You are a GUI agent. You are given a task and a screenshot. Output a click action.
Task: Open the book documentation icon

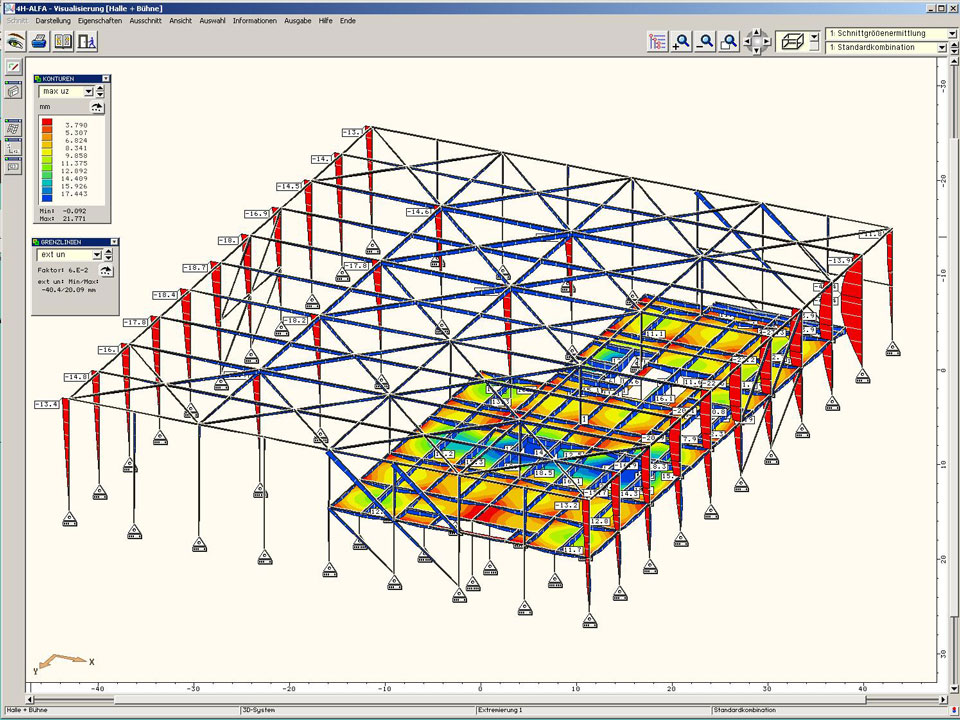pos(63,42)
